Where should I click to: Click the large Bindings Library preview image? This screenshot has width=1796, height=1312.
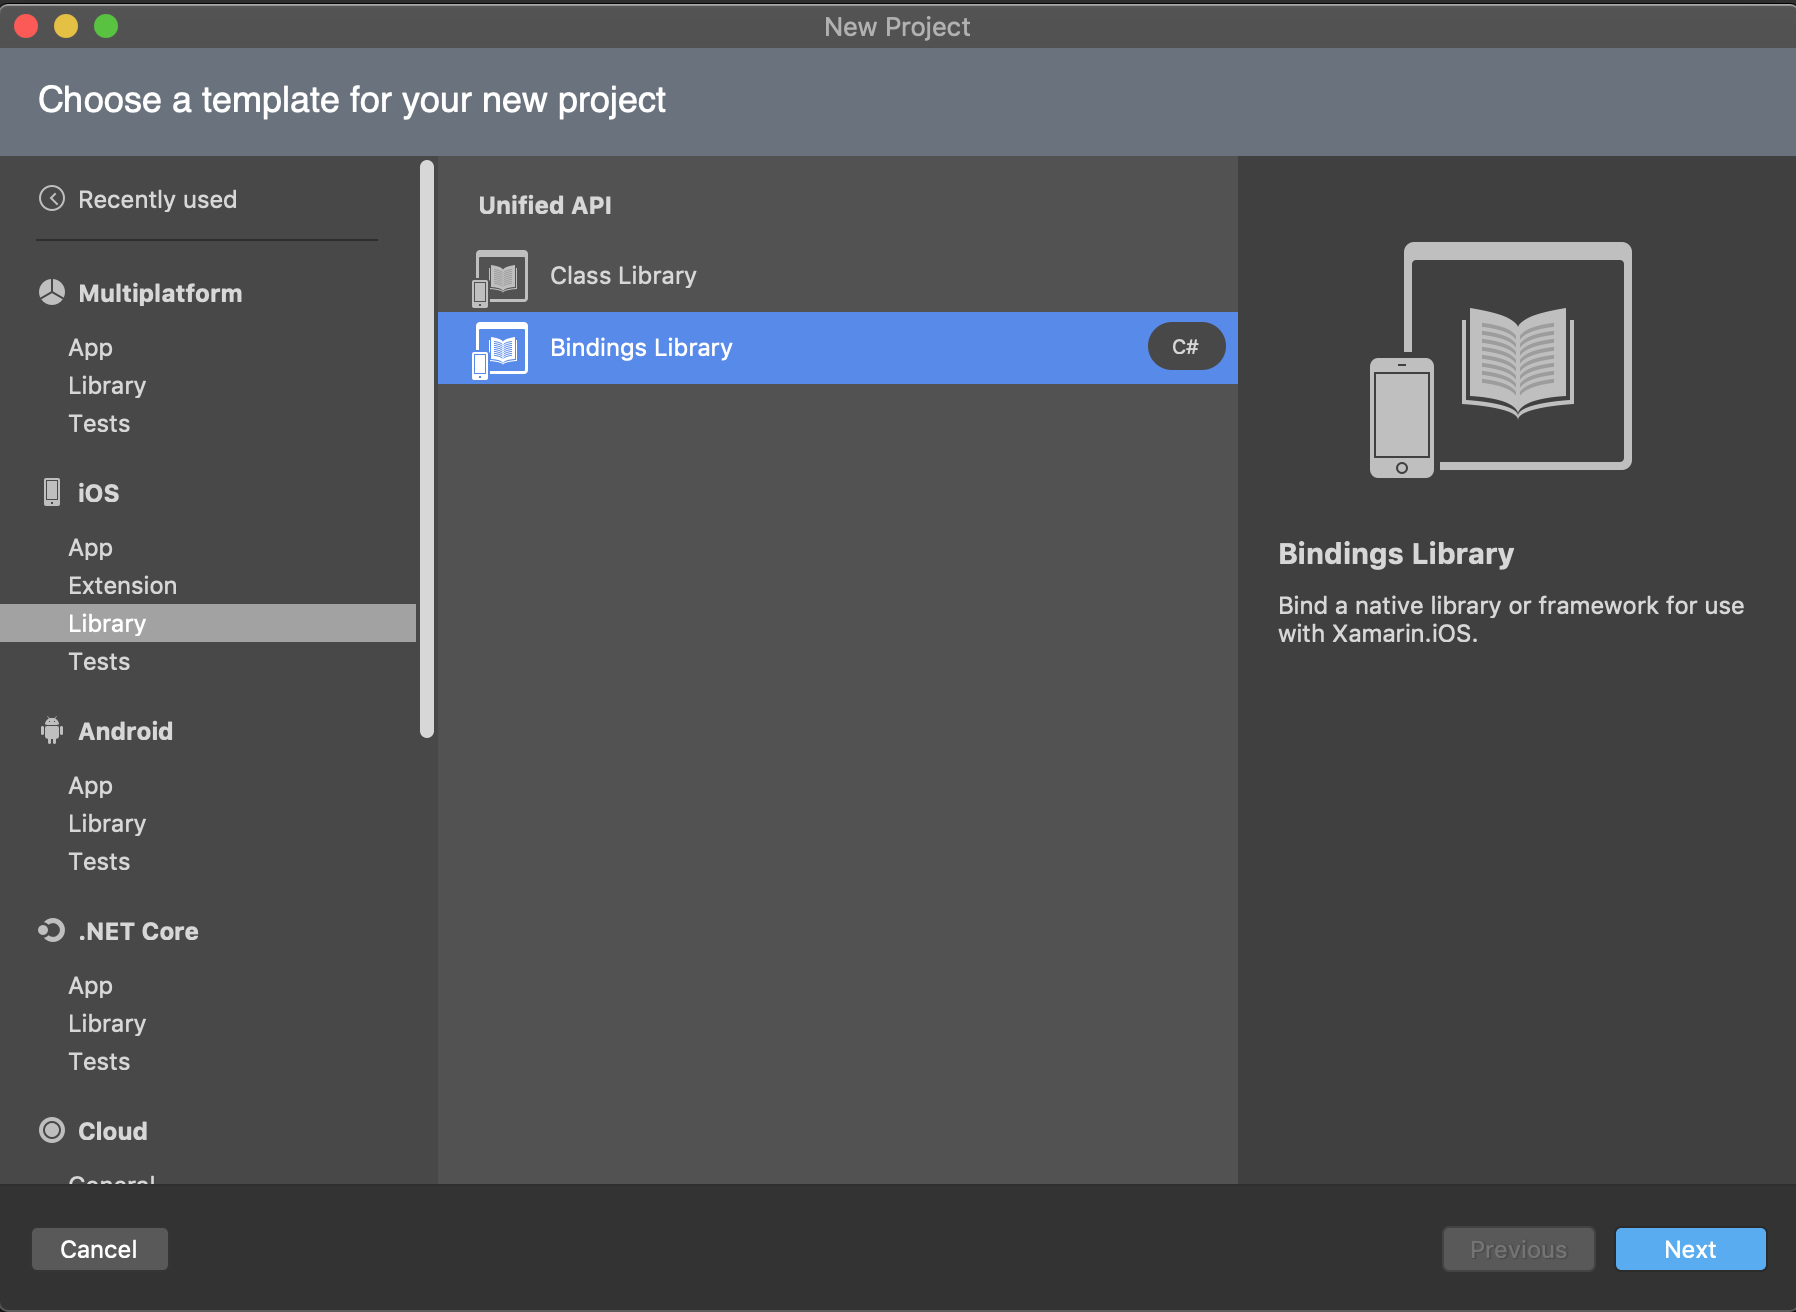coord(1501,360)
